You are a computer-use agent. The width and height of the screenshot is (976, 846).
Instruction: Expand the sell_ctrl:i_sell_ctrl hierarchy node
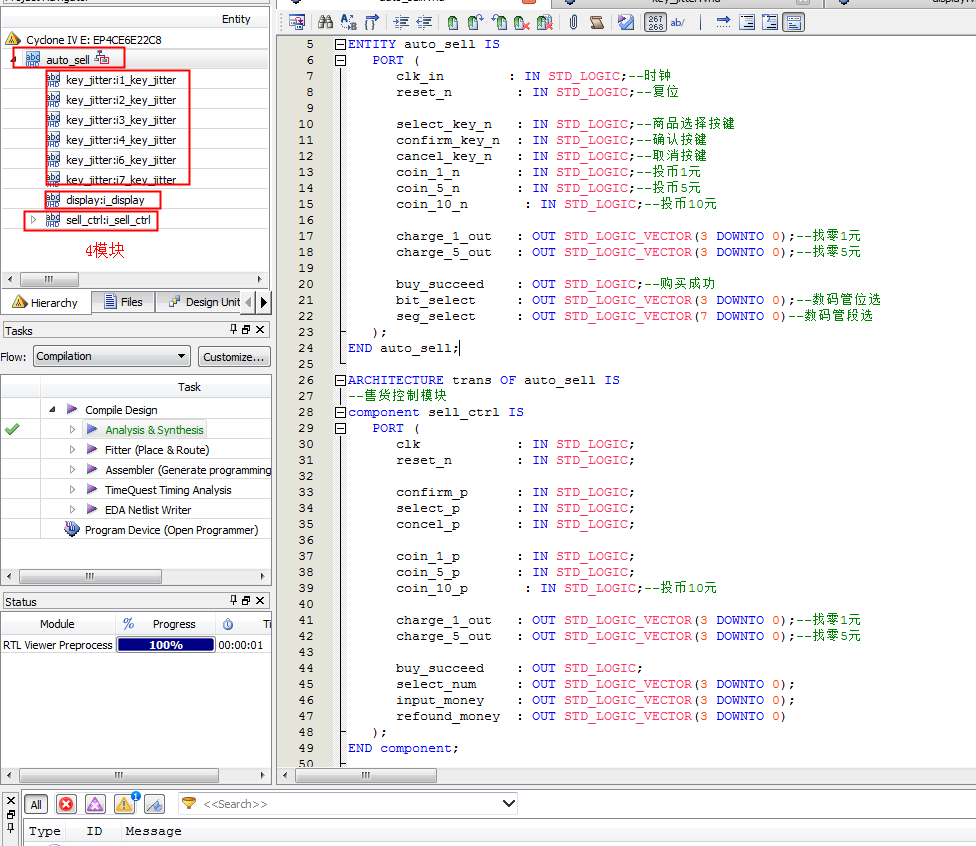pyautogui.click(x=33, y=220)
